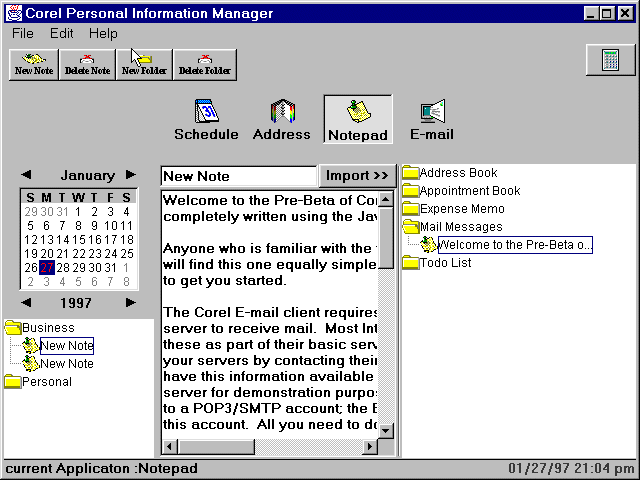
Task: Select January 1 on the calendar
Action: coord(78,212)
